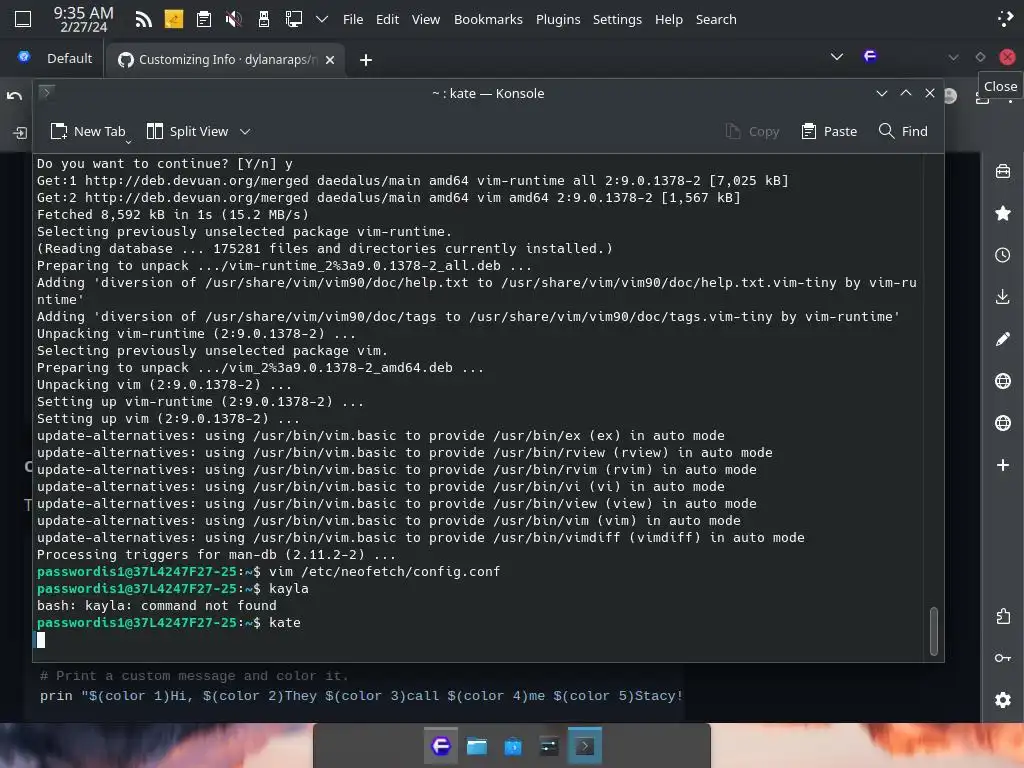Open the New Tab dropdown arrow in Konsole
This screenshot has width=1024, height=768.
[x=128, y=141]
